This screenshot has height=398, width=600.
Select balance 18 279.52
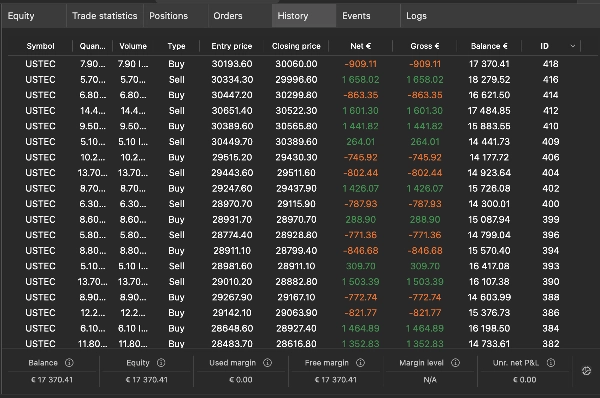(x=489, y=80)
